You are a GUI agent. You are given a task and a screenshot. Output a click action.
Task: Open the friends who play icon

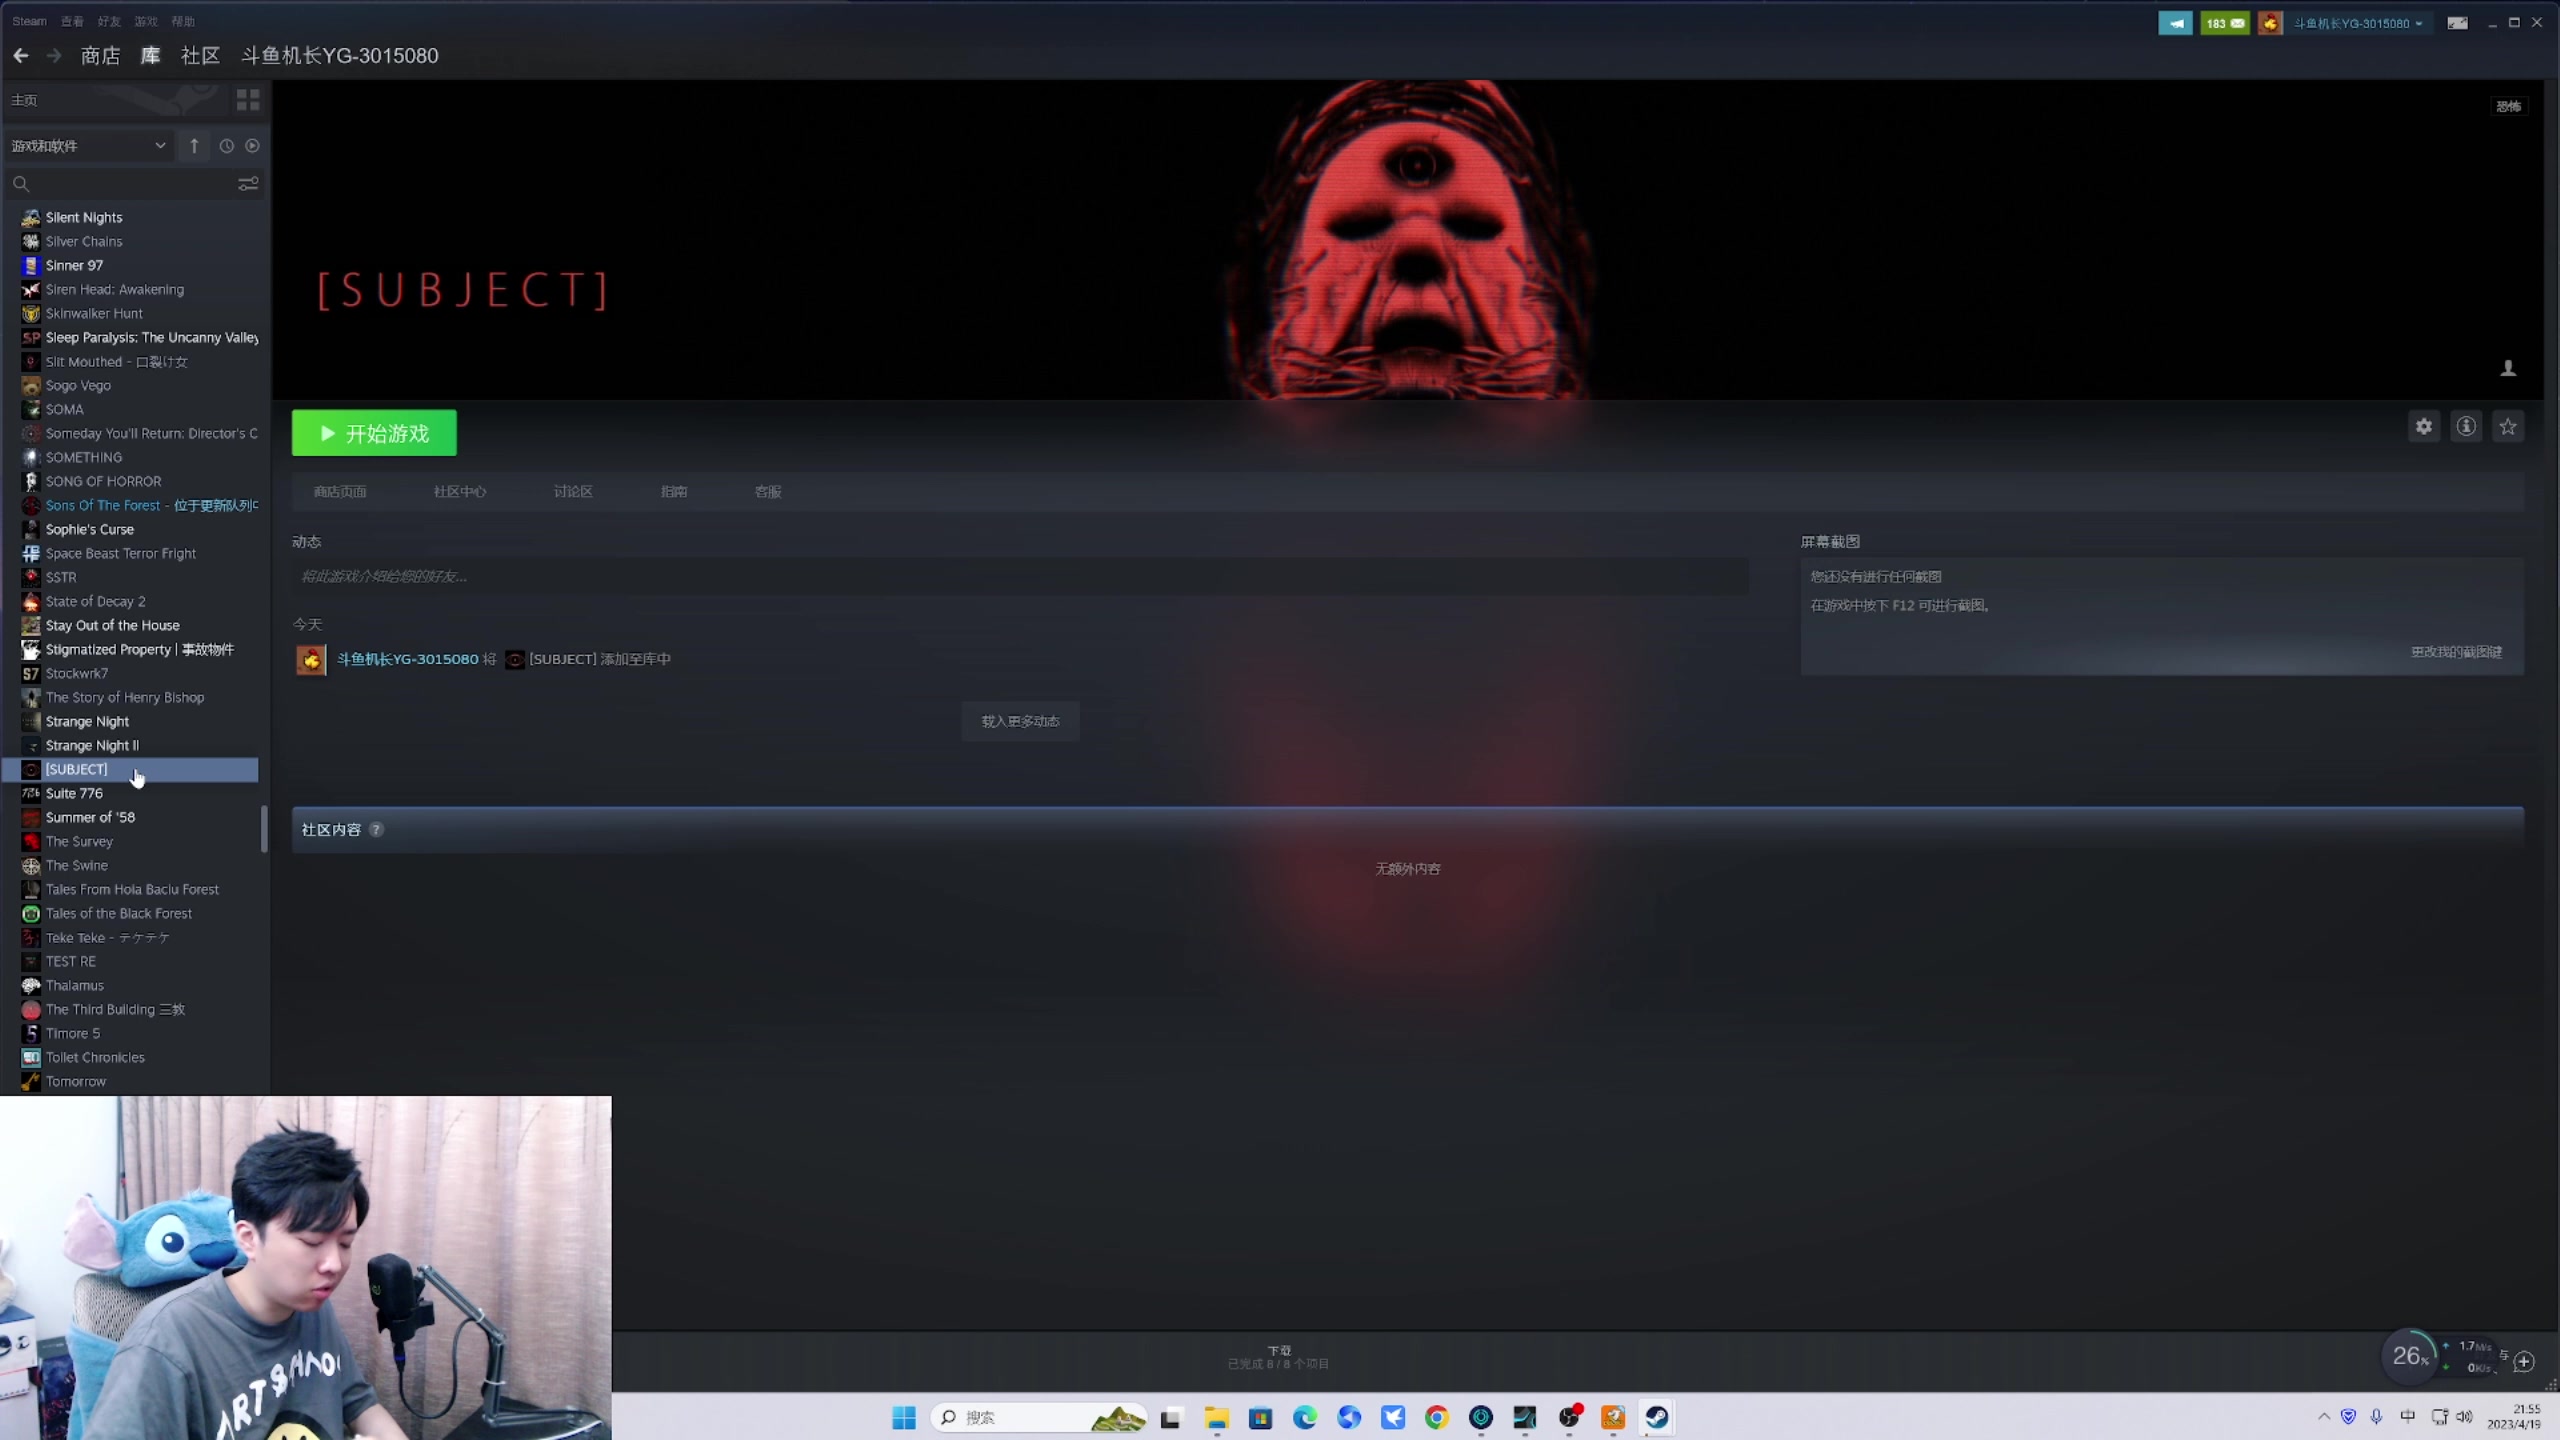coord(2508,369)
